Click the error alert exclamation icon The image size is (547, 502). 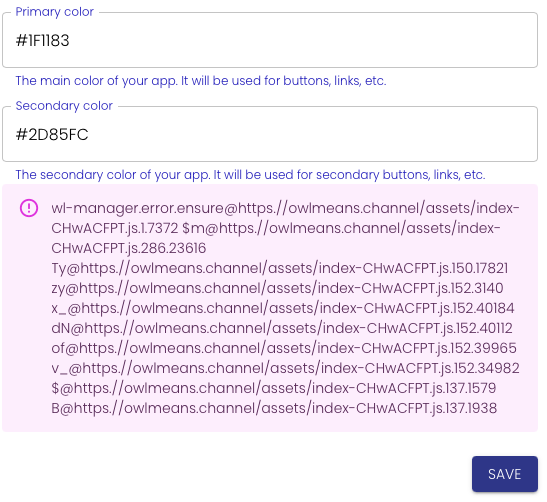(29, 208)
